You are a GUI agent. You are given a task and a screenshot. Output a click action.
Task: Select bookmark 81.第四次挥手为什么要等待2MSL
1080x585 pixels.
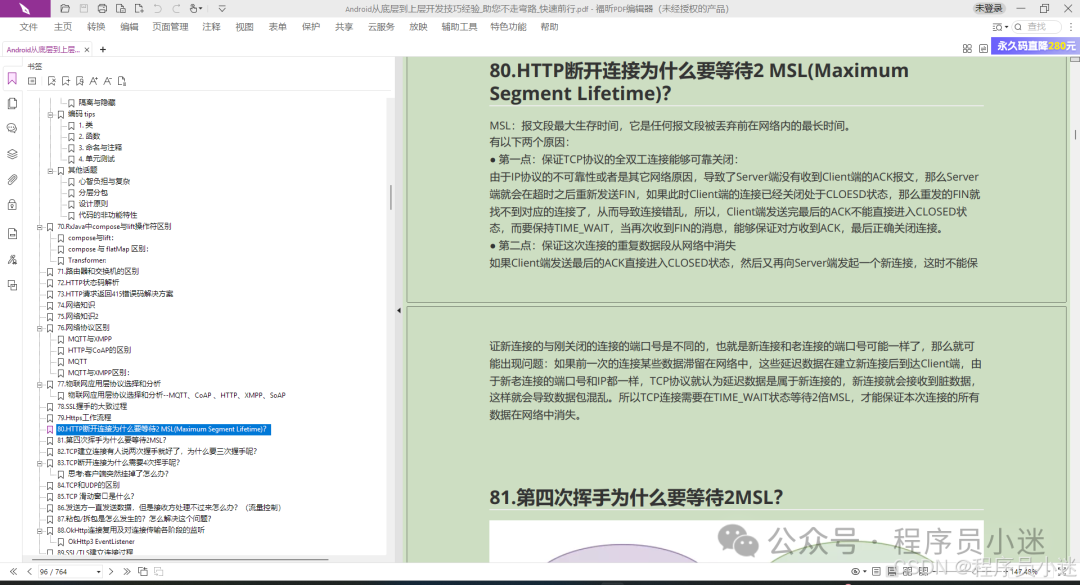(x=112, y=440)
